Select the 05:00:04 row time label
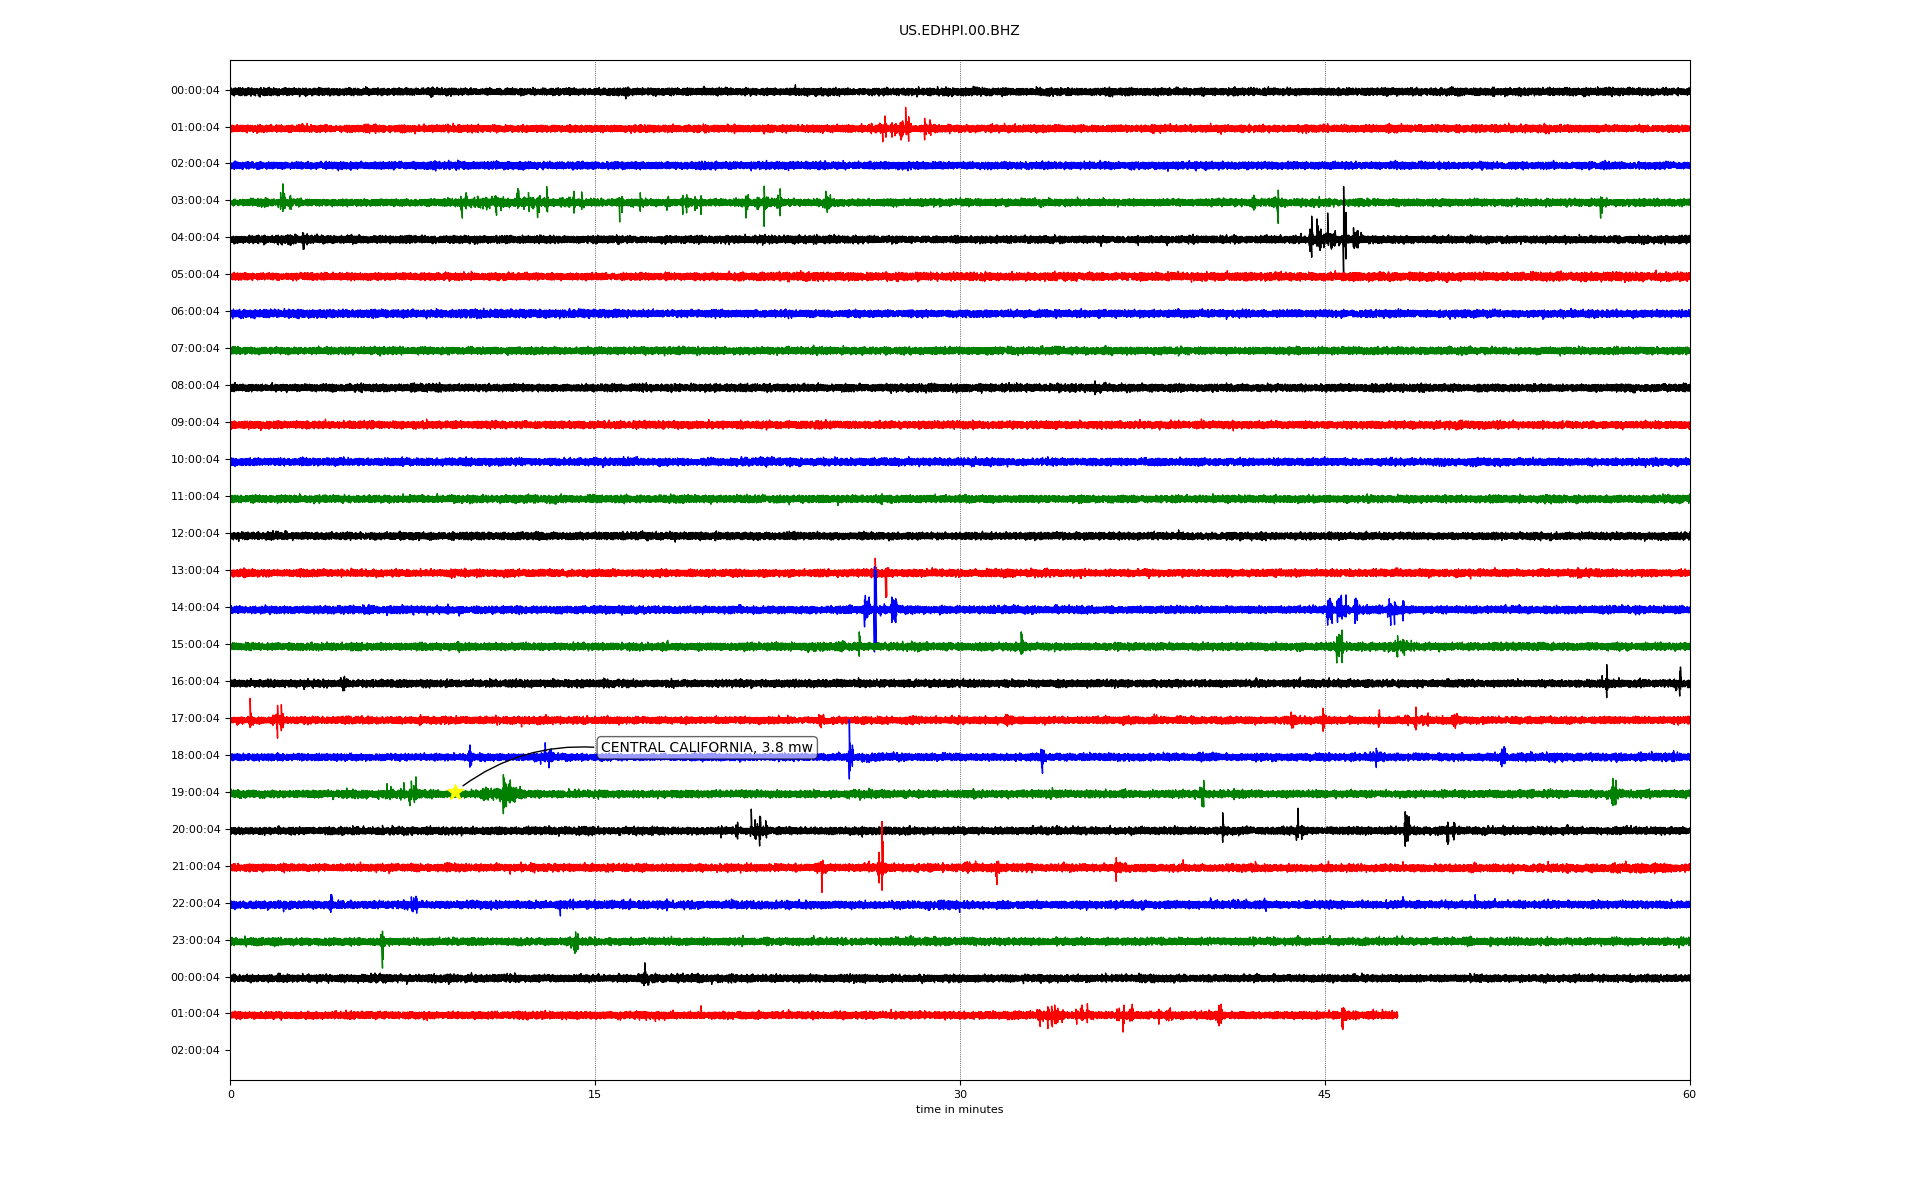 (195, 275)
